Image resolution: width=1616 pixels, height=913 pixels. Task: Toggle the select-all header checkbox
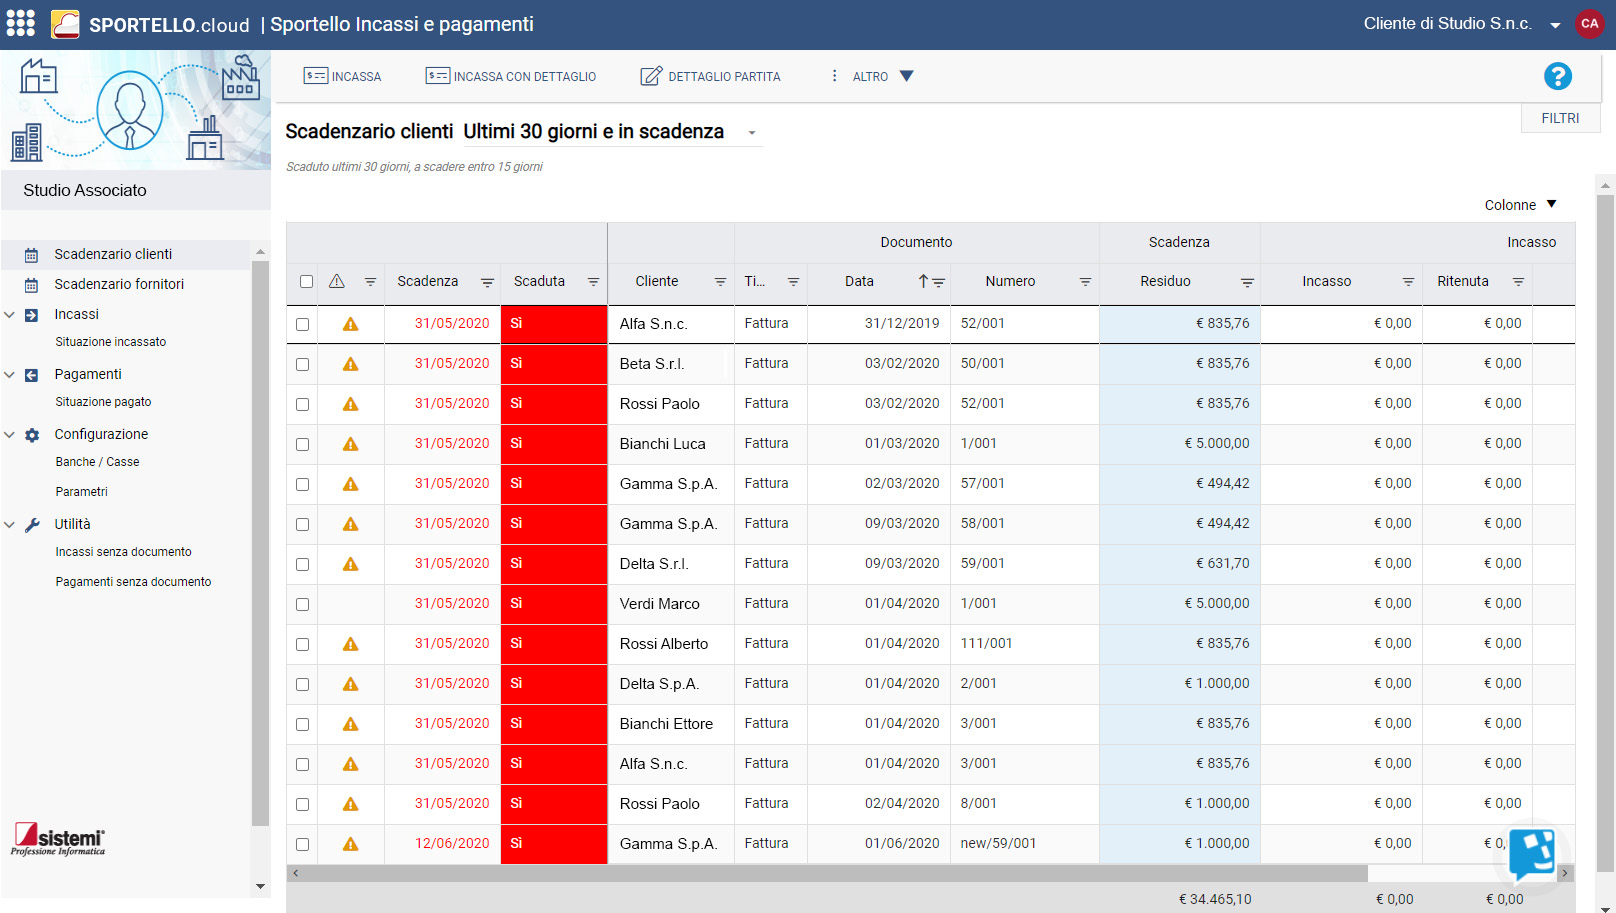(x=307, y=282)
